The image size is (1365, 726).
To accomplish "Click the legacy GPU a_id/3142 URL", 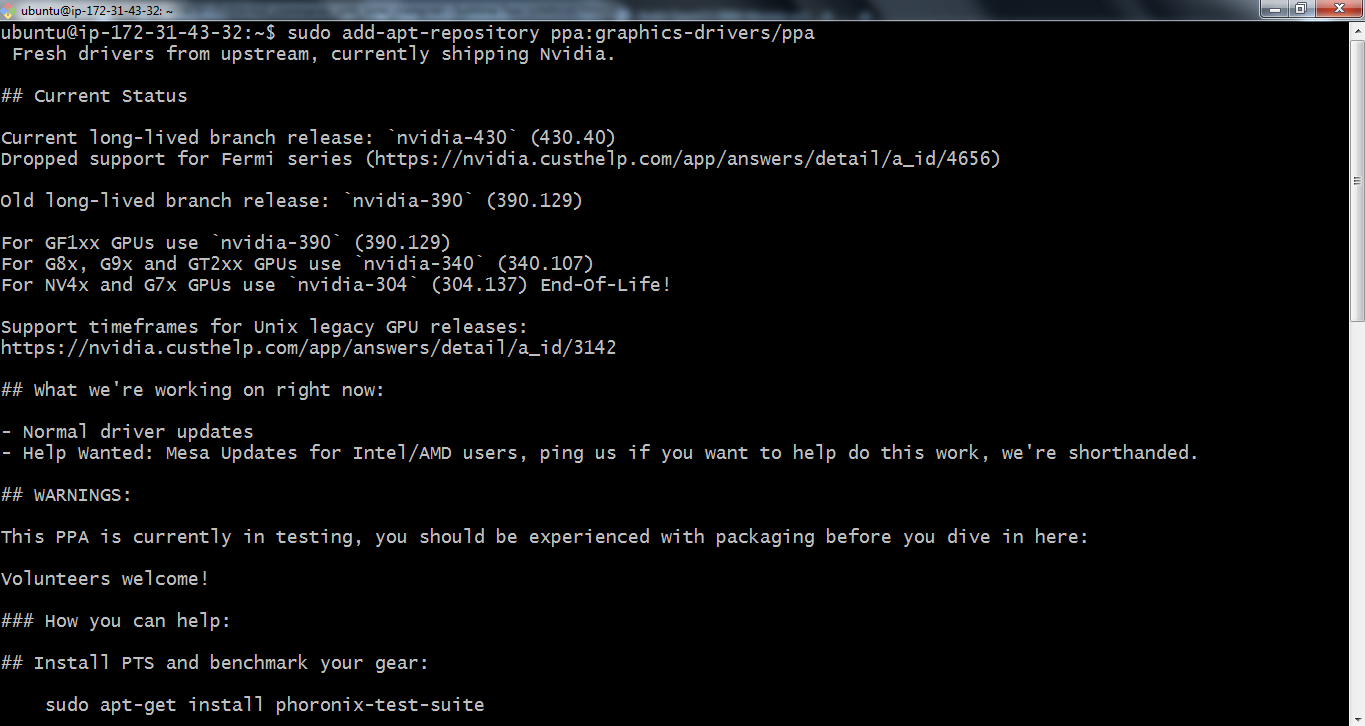I will tap(308, 348).
